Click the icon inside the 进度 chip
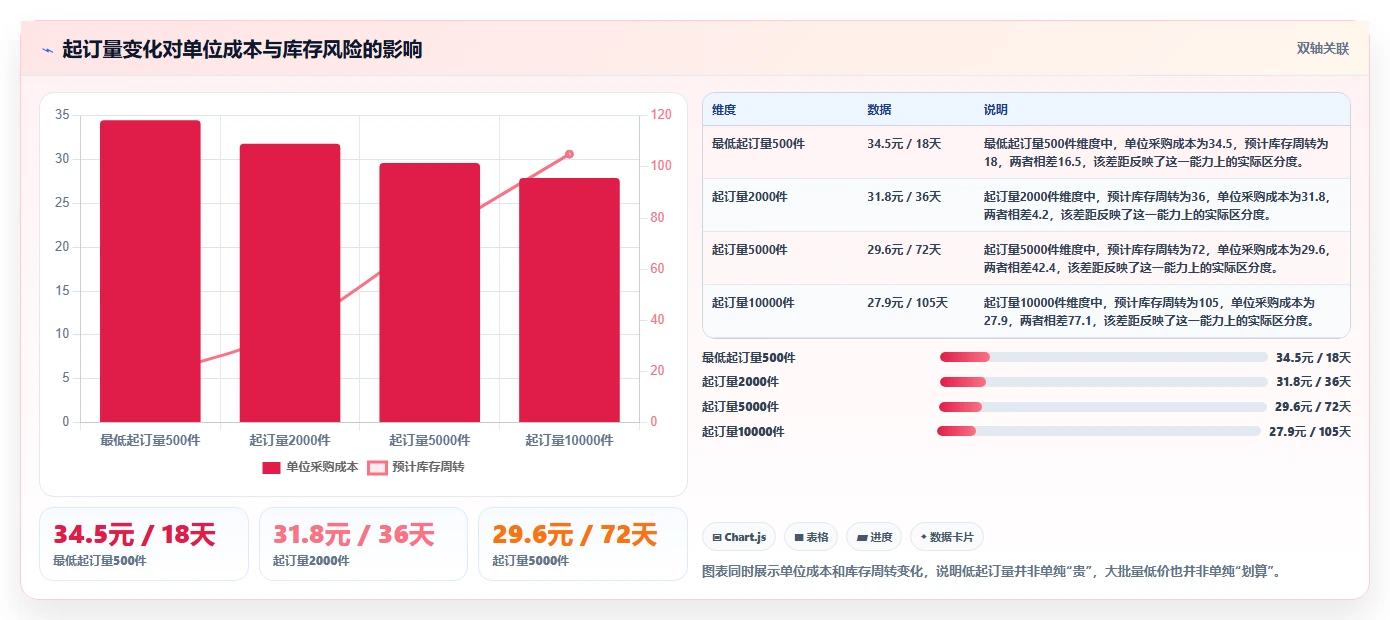The image size is (1390, 620). [x=862, y=537]
